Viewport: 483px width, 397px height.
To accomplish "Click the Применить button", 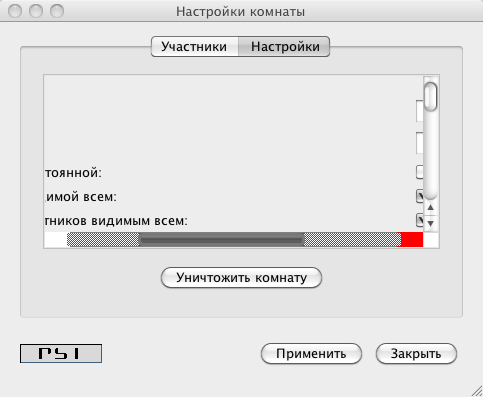I will [x=311, y=354].
